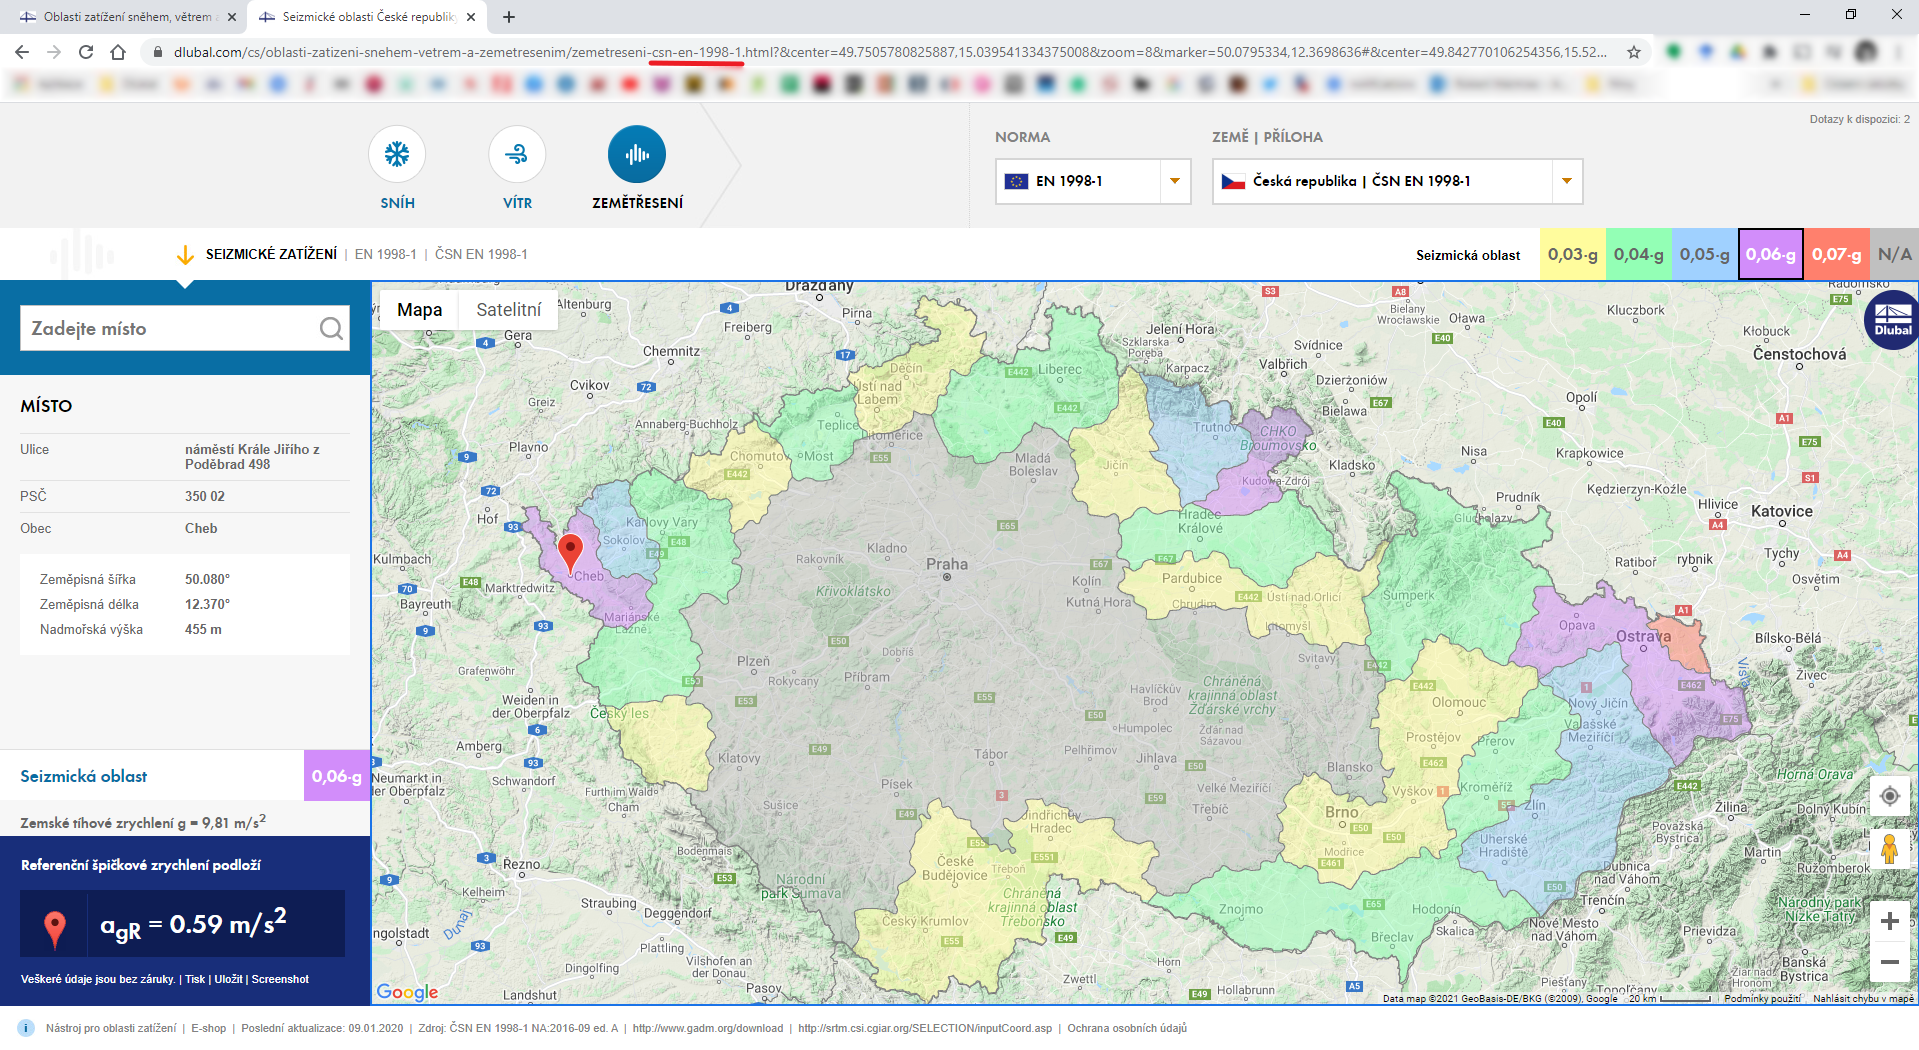1919x1050 pixels.
Task: Select the VÍTR wind icon
Action: [x=517, y=154]
